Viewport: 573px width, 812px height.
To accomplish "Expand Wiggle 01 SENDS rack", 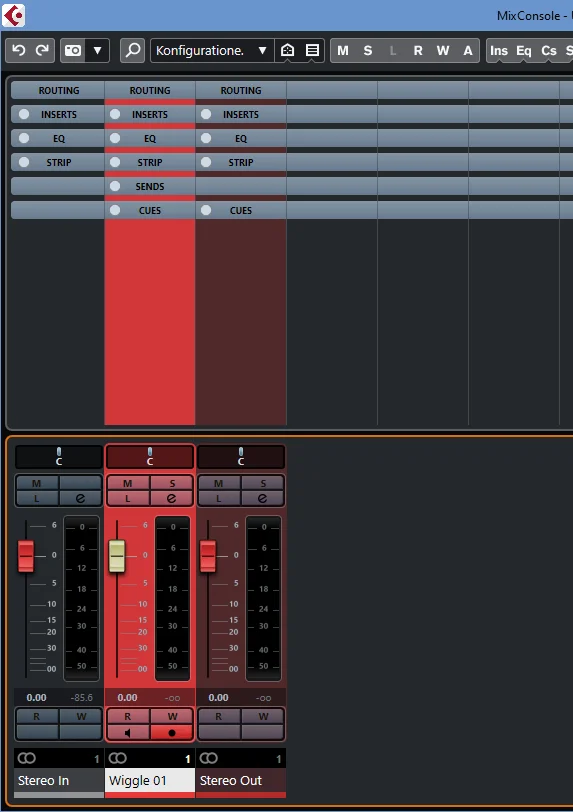I will [x=150, y=186].
